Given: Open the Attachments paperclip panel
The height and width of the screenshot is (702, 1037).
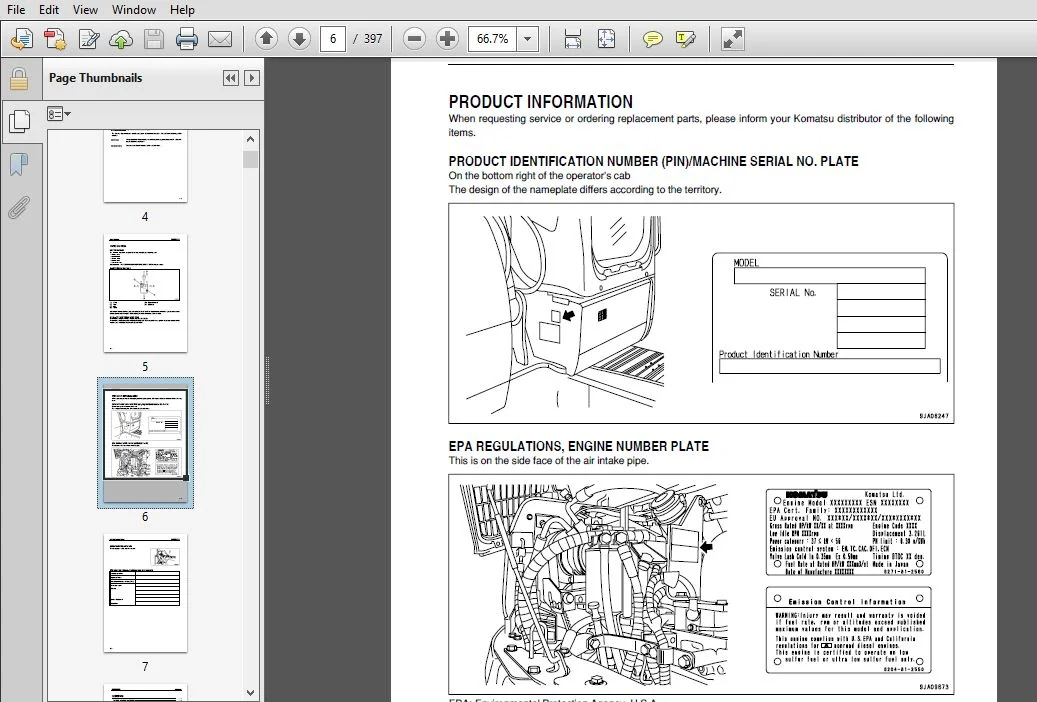Looking at the screenshot, I should tap(19, 207).
